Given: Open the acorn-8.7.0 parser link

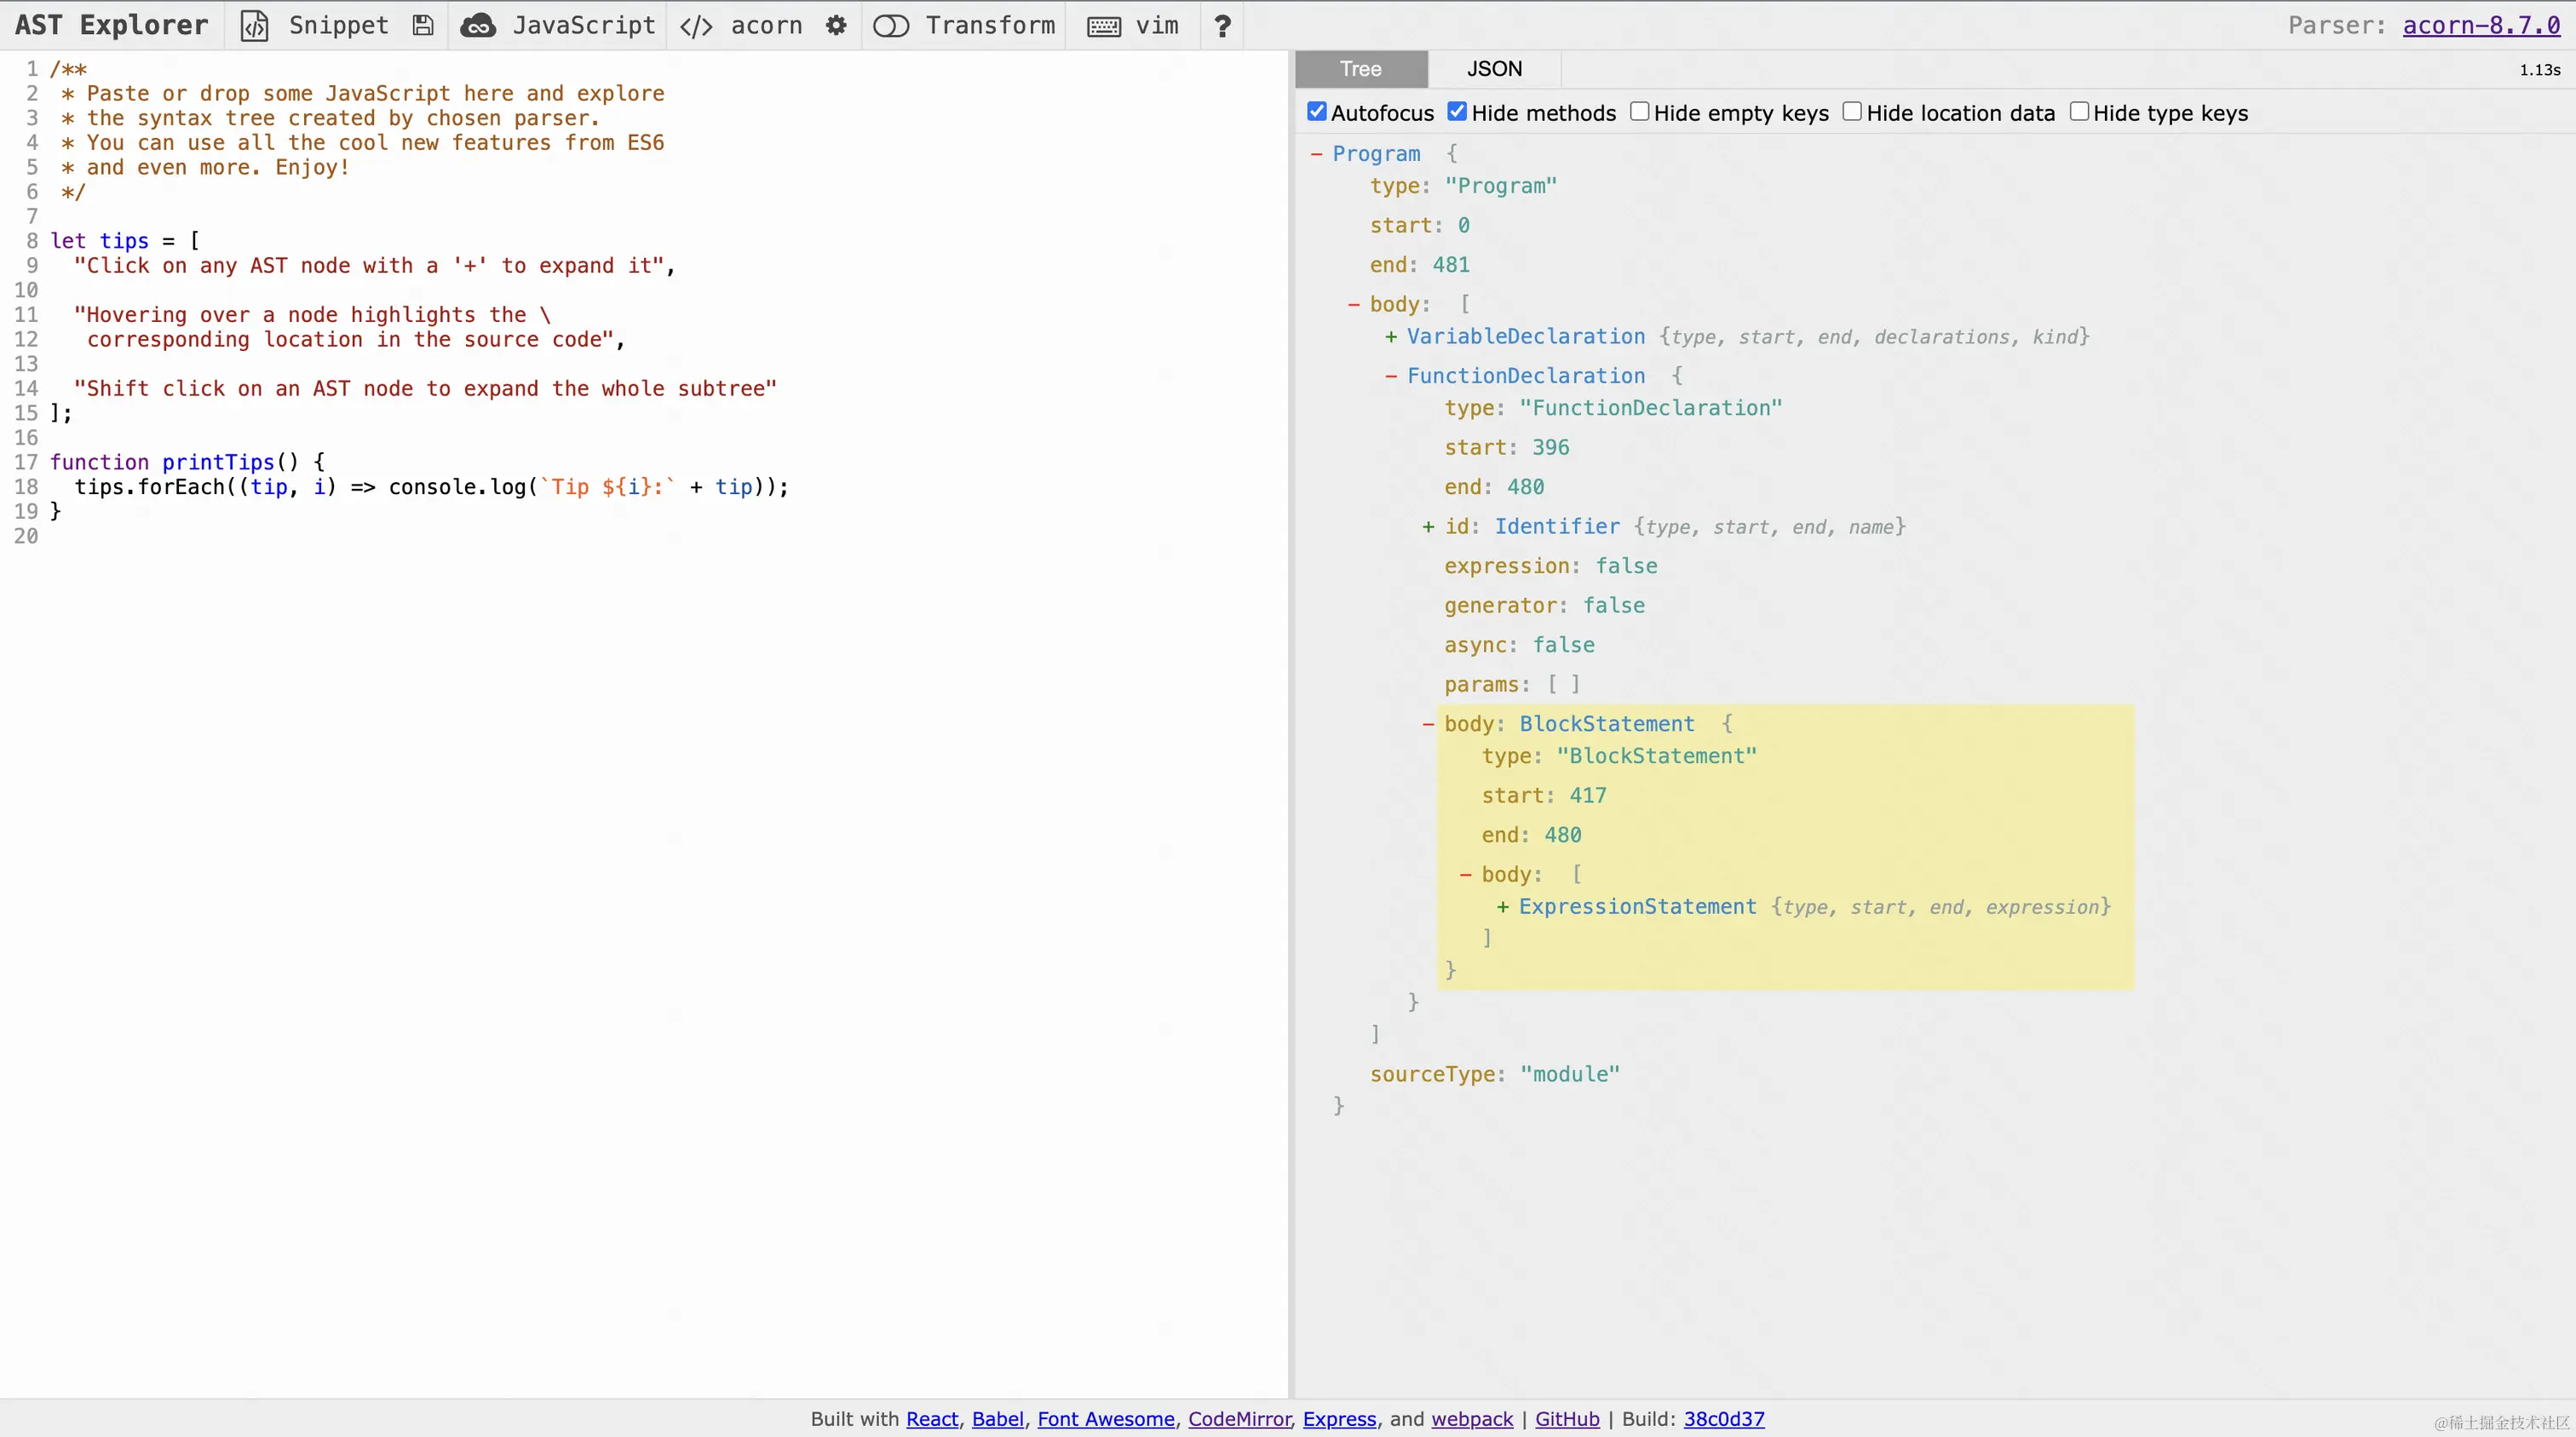Looking at the screenshot, I should click(x=2481, y=26).
